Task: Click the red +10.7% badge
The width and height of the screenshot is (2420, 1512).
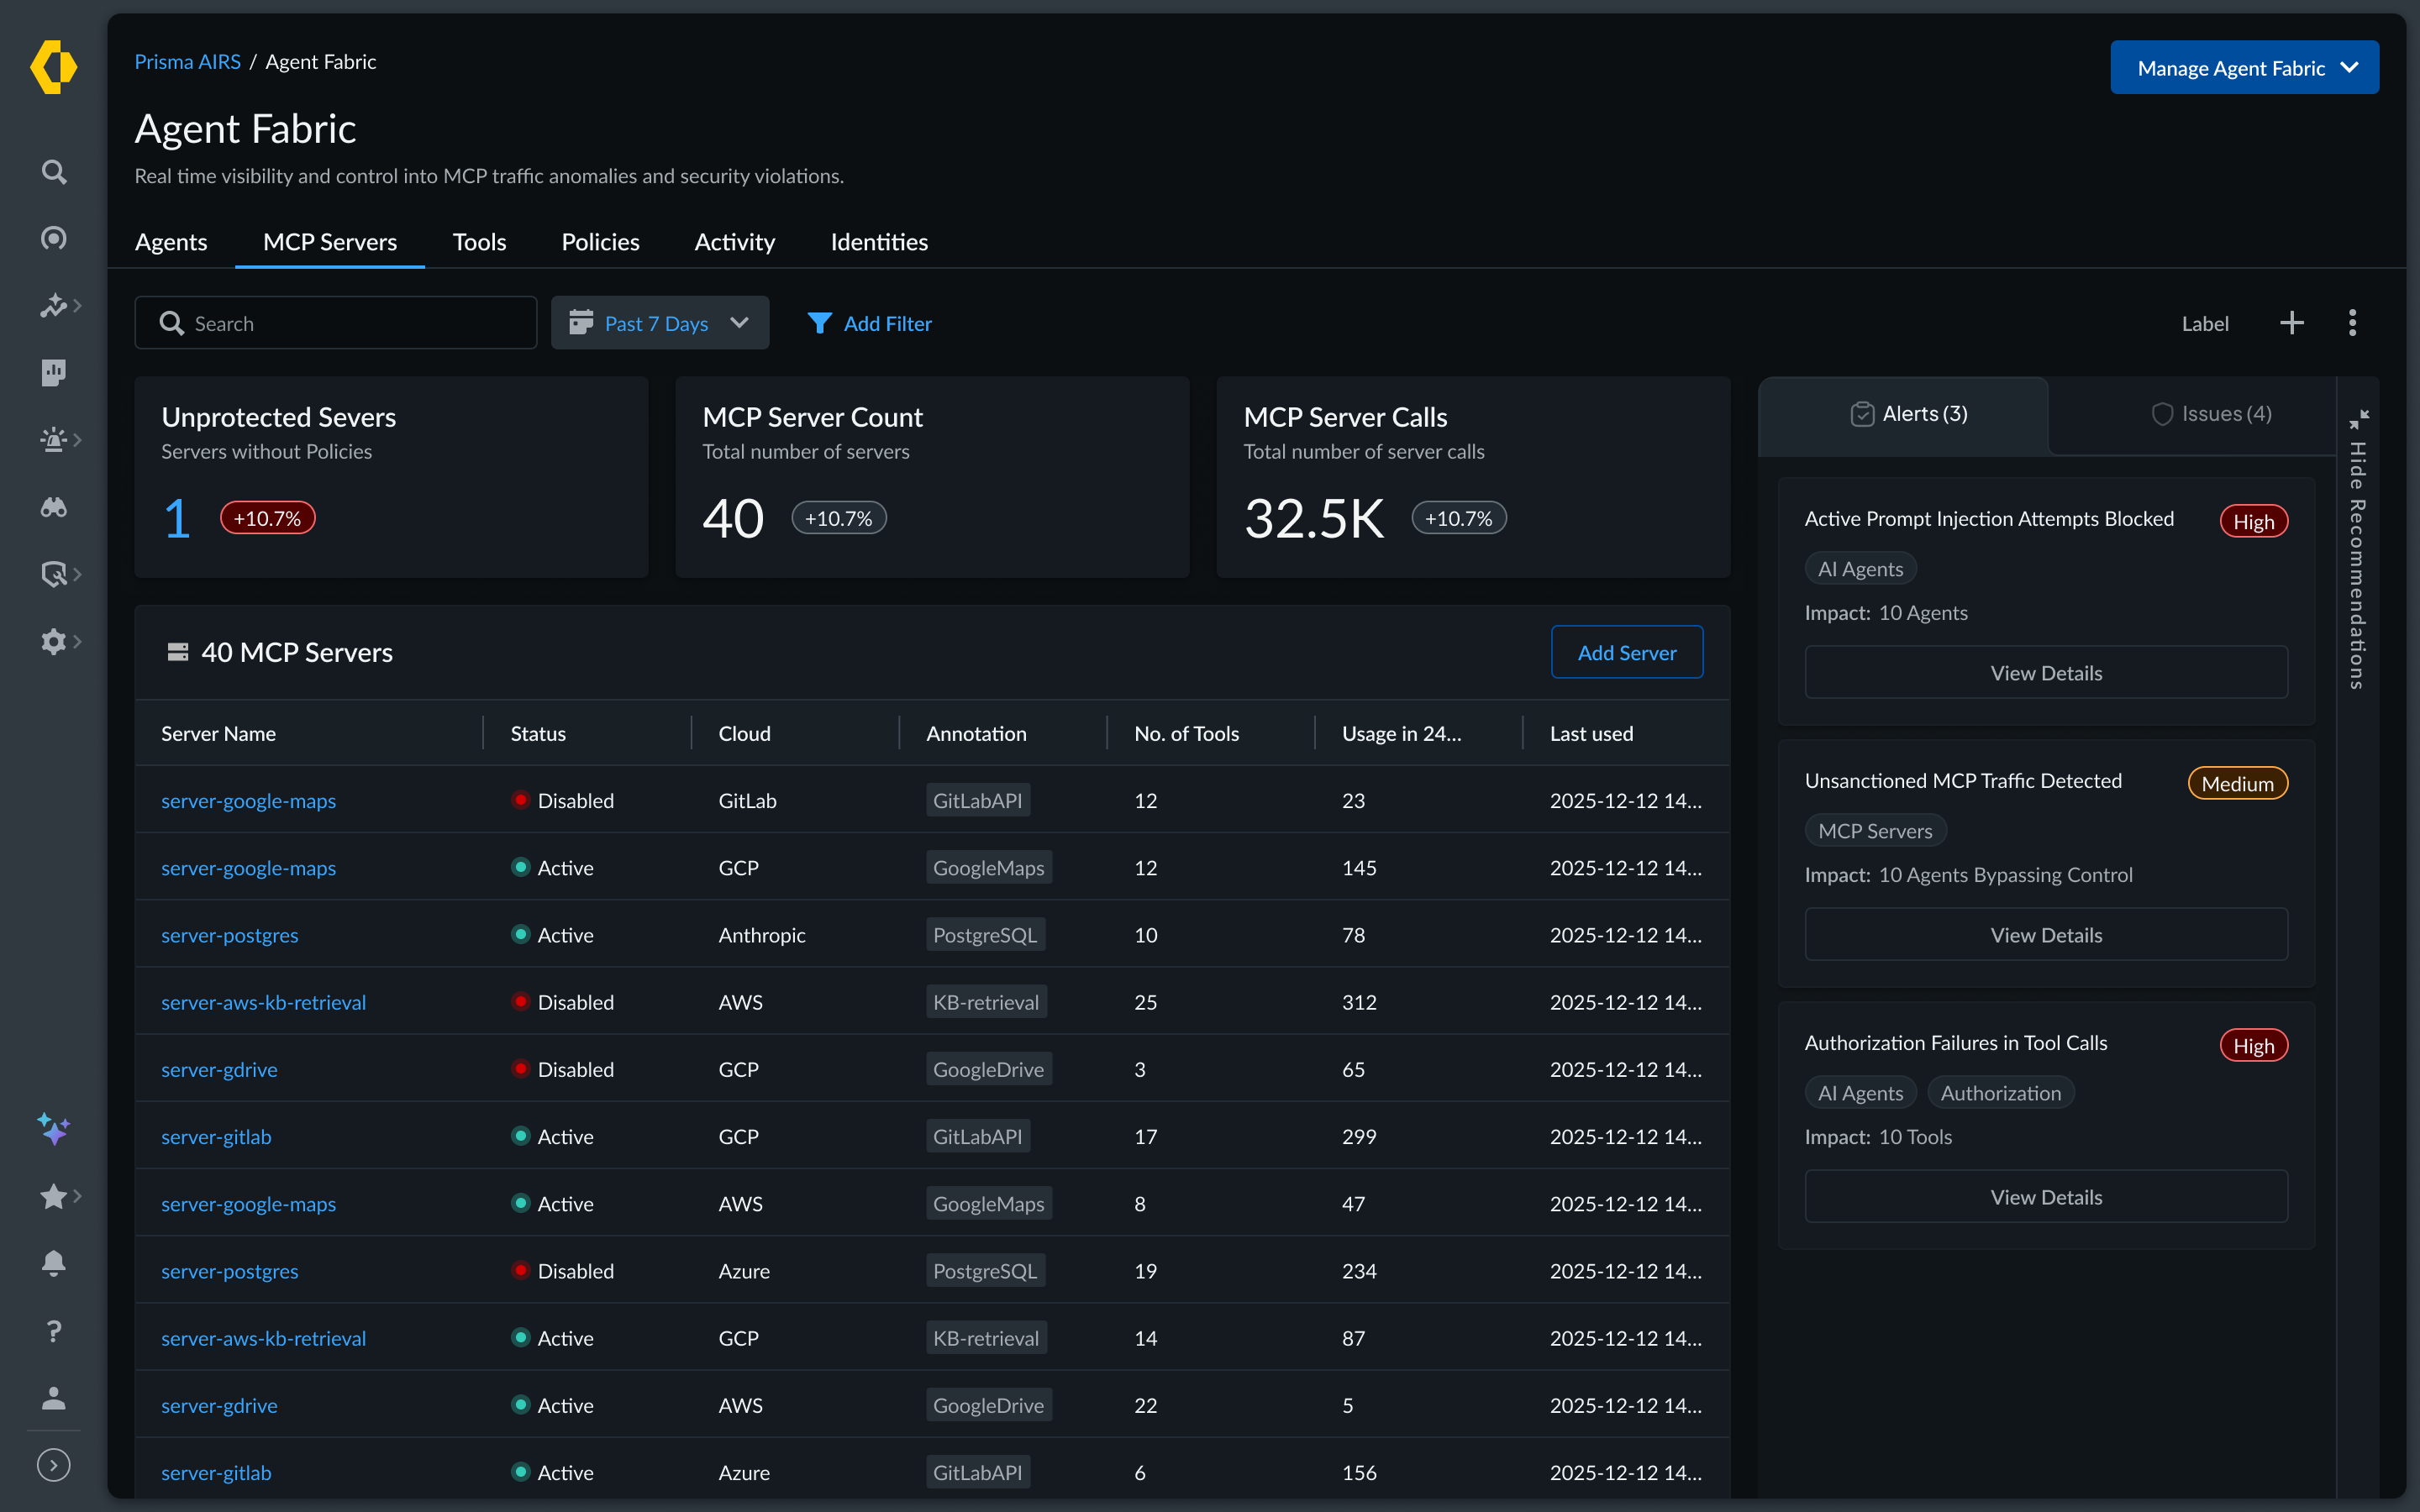Action: (267, 518)
